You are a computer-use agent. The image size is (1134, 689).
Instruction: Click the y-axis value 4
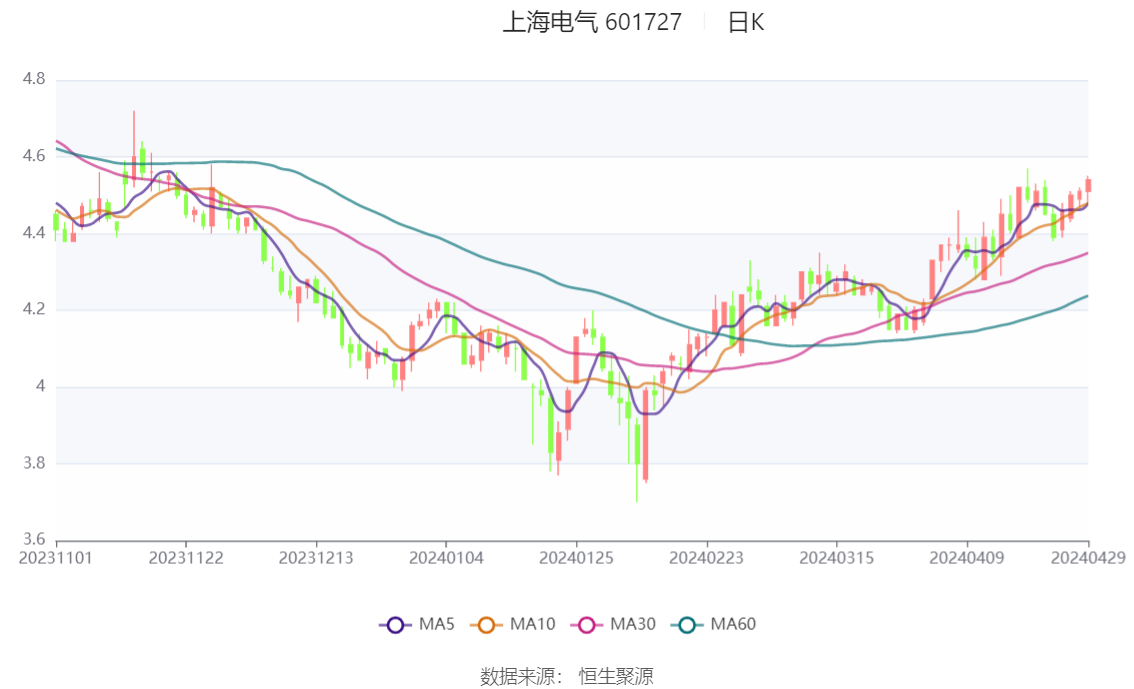[40, 386]
